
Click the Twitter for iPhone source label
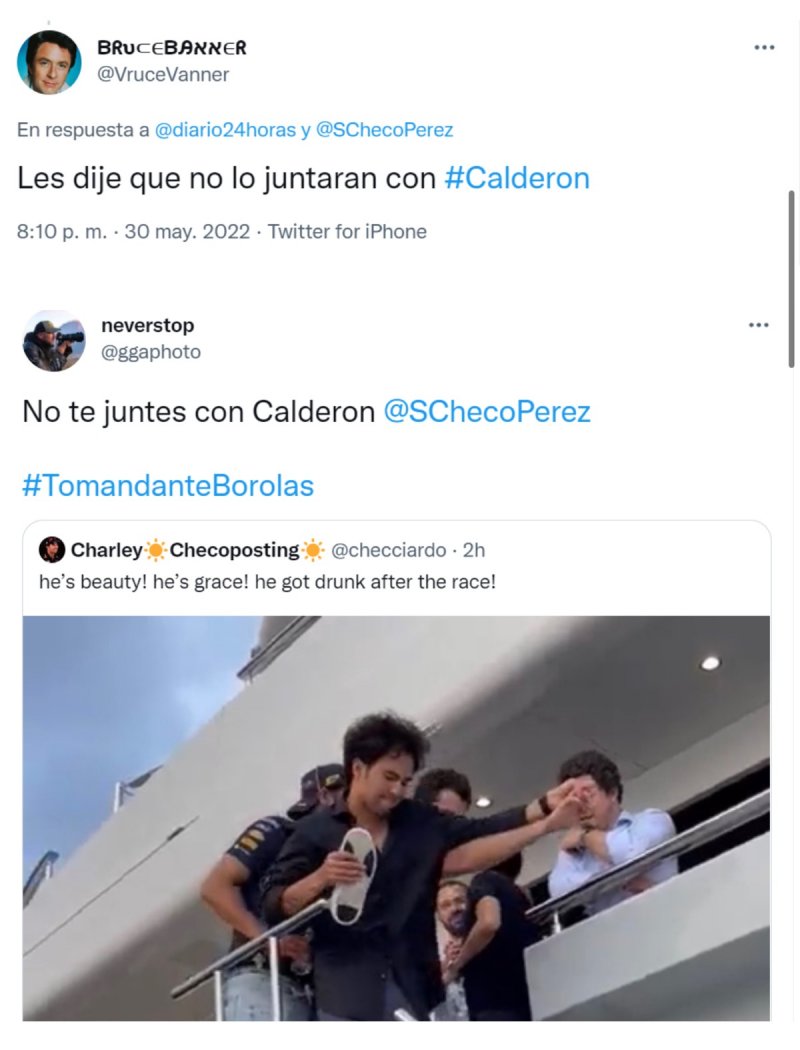point(347,232)
